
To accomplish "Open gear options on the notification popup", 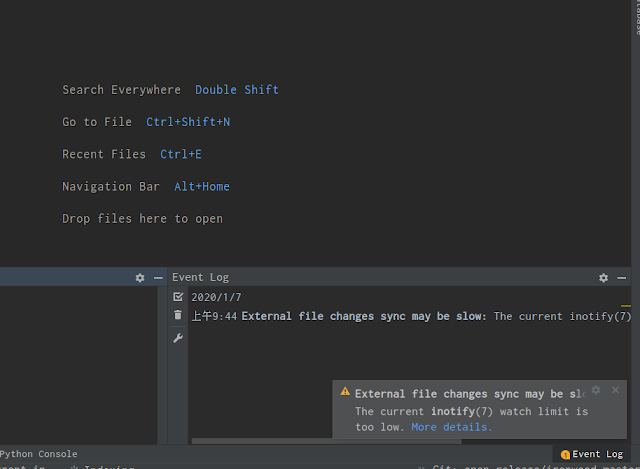I will click(596, 390).
